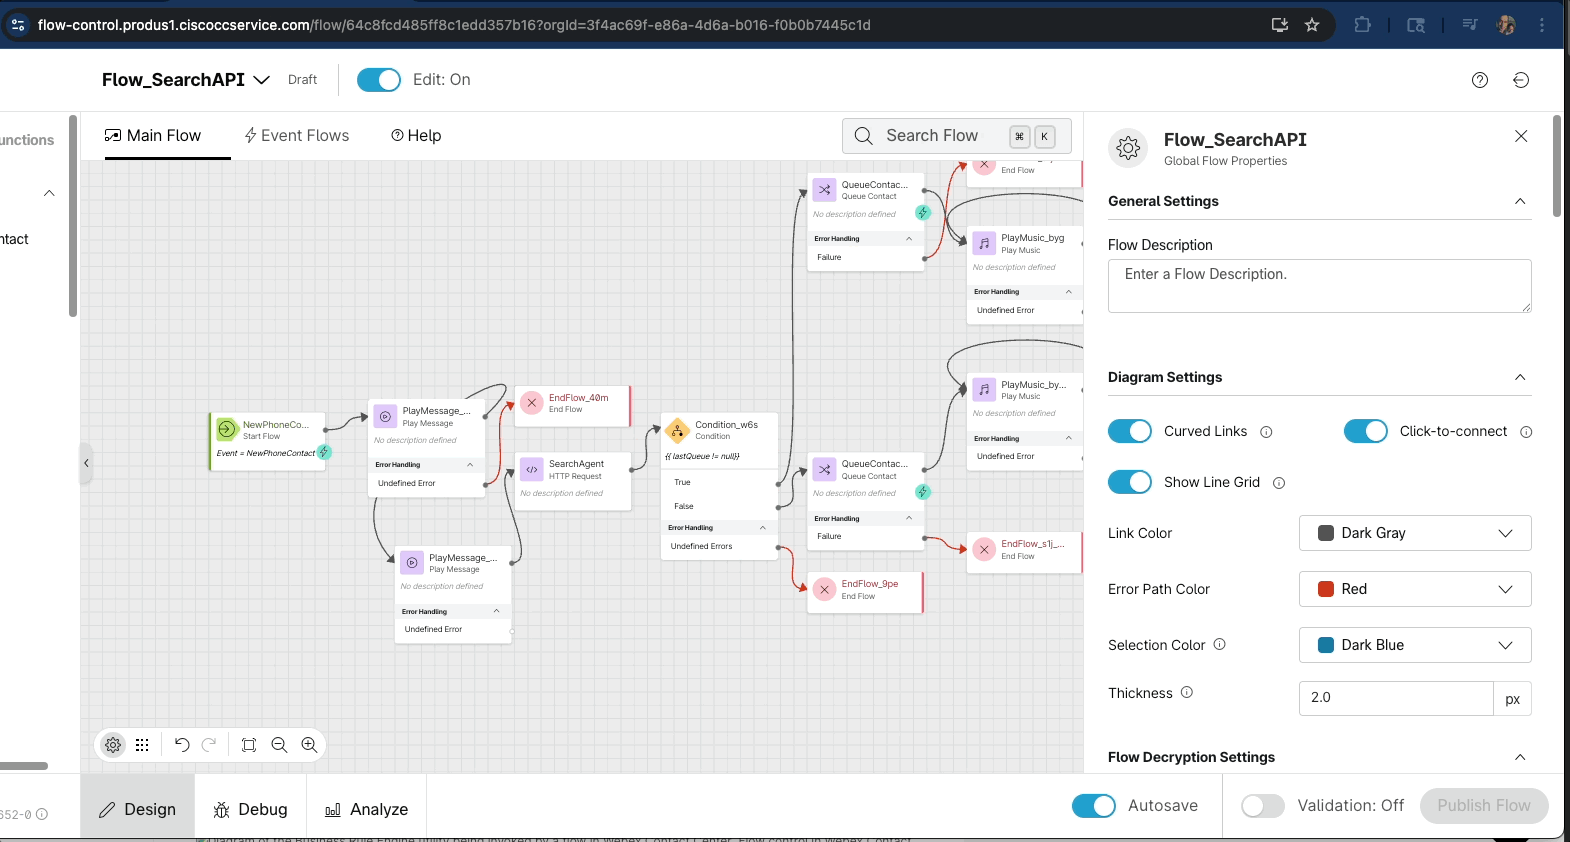Switch to the Event Flows tab
The height and width of the screenshot is (842, 1570).
[x=297, y=136]
